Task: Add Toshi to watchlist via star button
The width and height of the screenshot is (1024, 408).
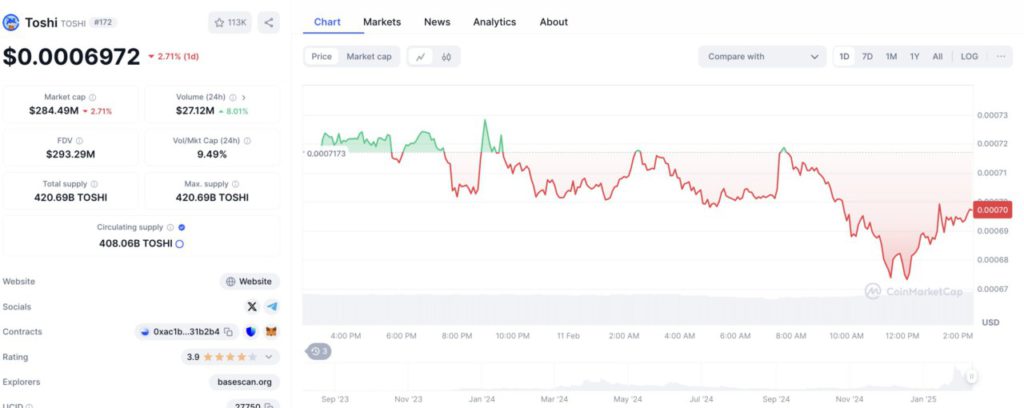Action: [231, 22]
